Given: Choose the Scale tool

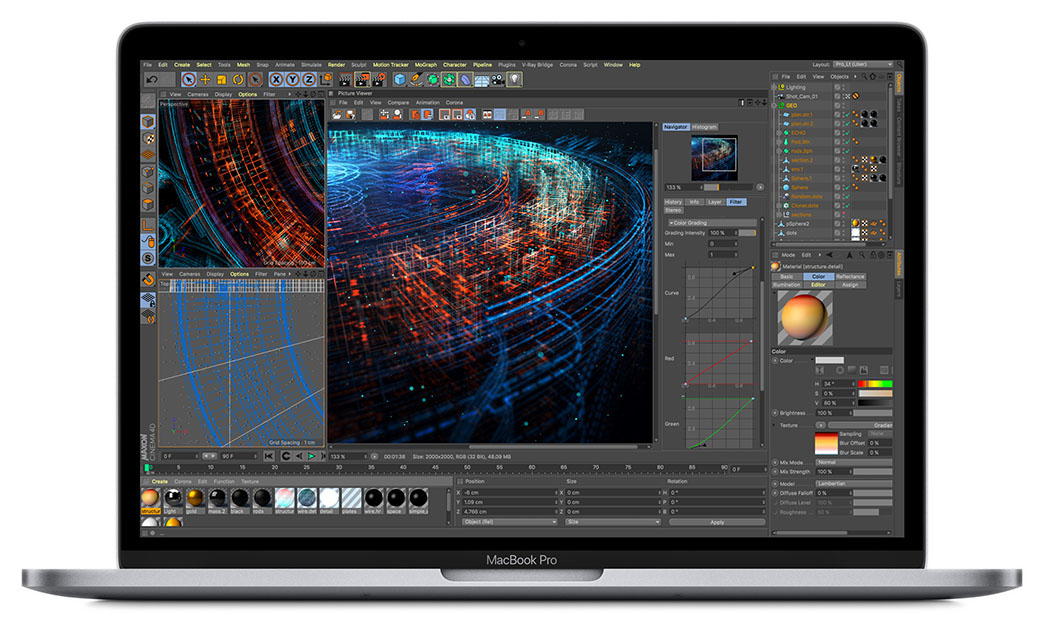Looking at the screenshot, I should pyautogui.click(x=222, y=79).
